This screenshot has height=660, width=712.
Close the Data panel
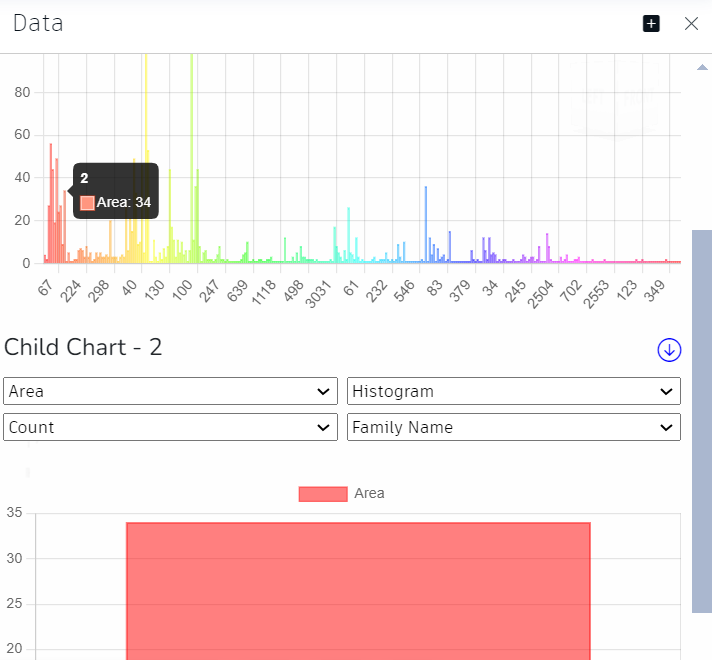click(691, 23)
